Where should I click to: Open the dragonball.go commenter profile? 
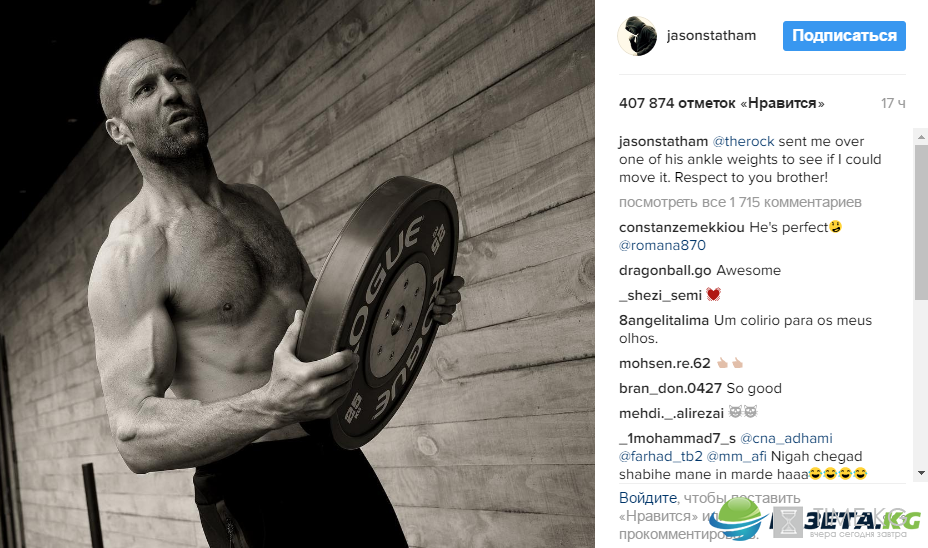[x=665, y=270]
